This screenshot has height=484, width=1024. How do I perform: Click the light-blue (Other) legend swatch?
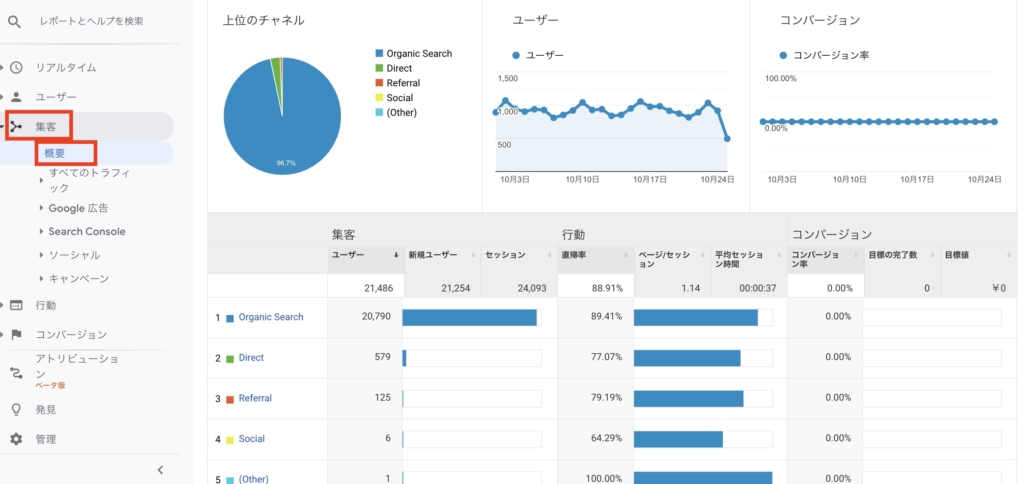click(x=379, y=112)
